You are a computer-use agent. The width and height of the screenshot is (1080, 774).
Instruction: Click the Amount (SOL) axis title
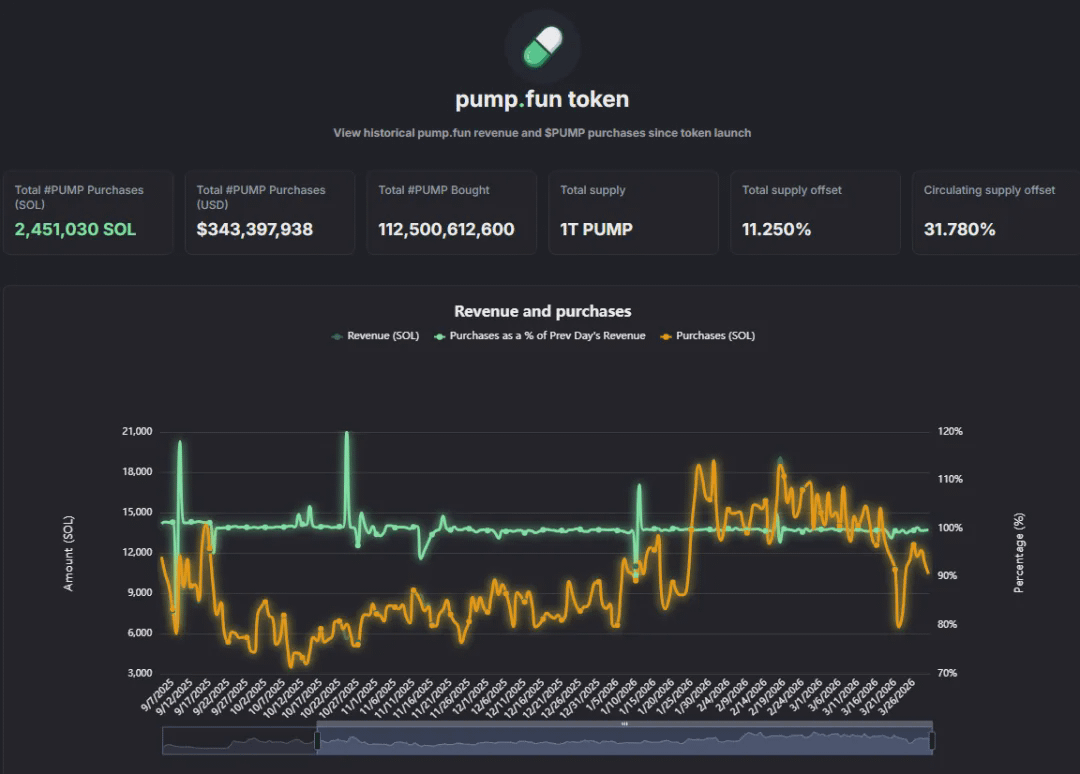point(68,553)
